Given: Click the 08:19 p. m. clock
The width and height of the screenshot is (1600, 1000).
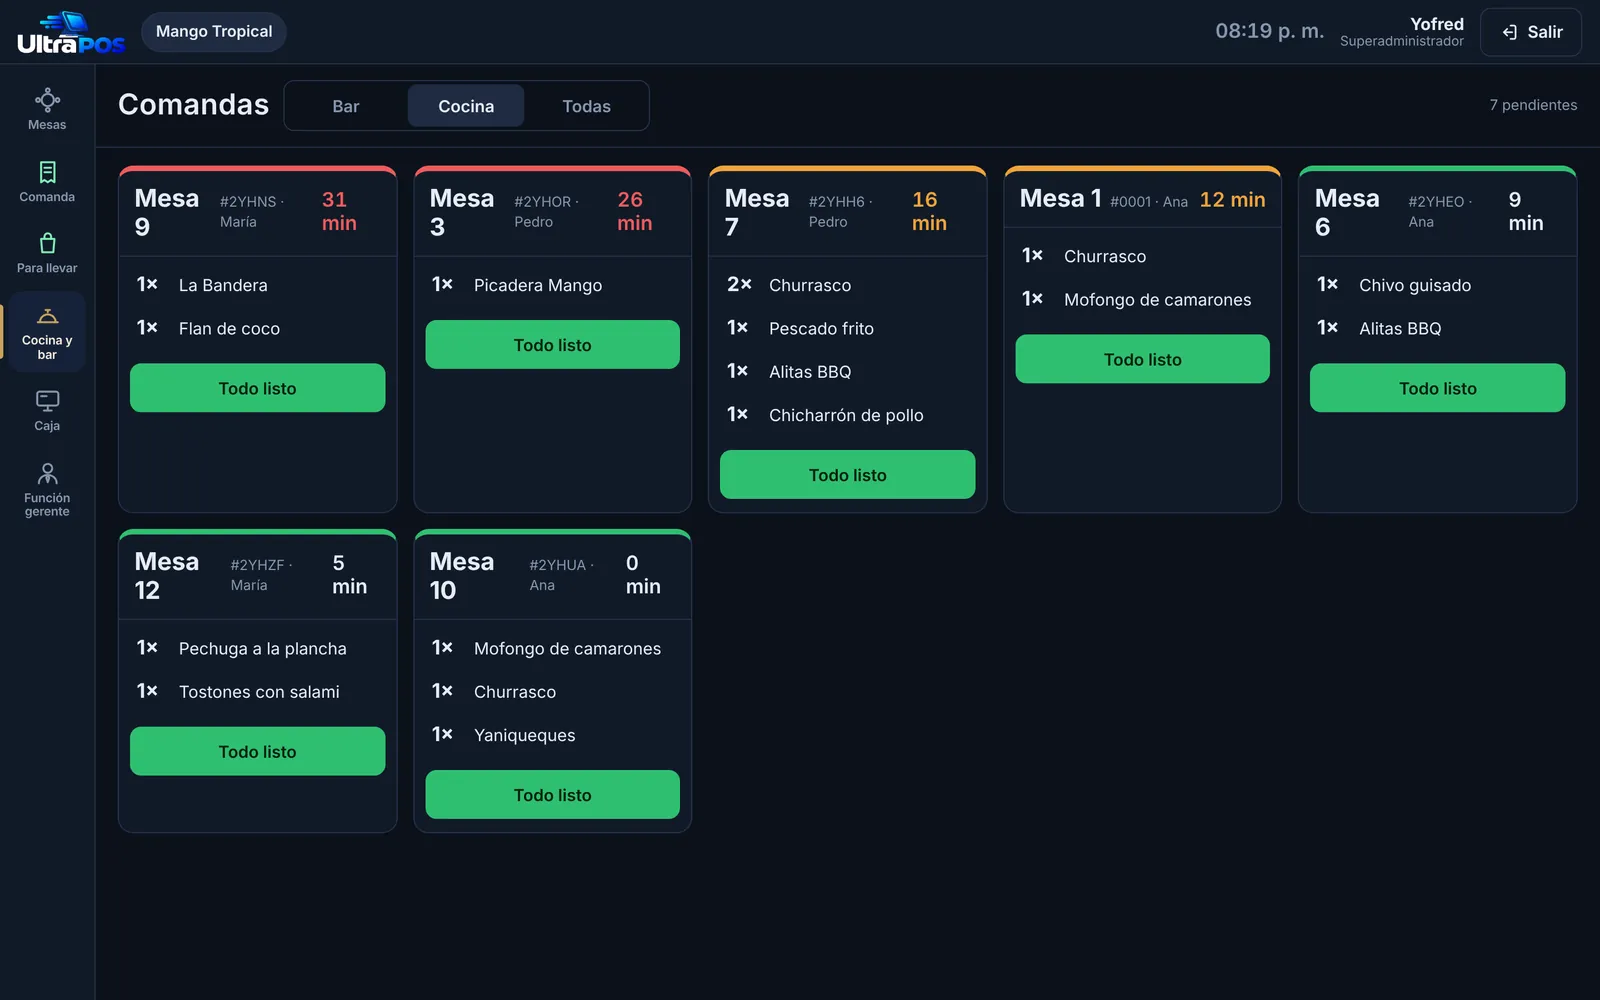Looking at the screenshot, I should pos(1269,31).
